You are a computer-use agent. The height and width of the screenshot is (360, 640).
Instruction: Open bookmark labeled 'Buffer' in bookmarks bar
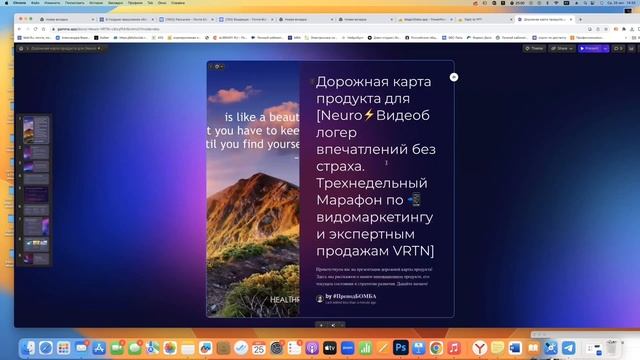[x=102, y=38]
